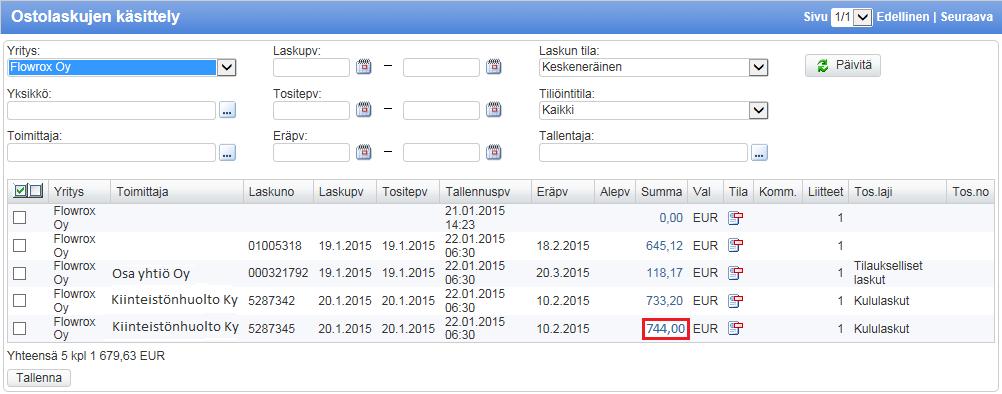1002x394 pixels.
Task: Go to Edellinen page link
Action: [x=903, y=17]
